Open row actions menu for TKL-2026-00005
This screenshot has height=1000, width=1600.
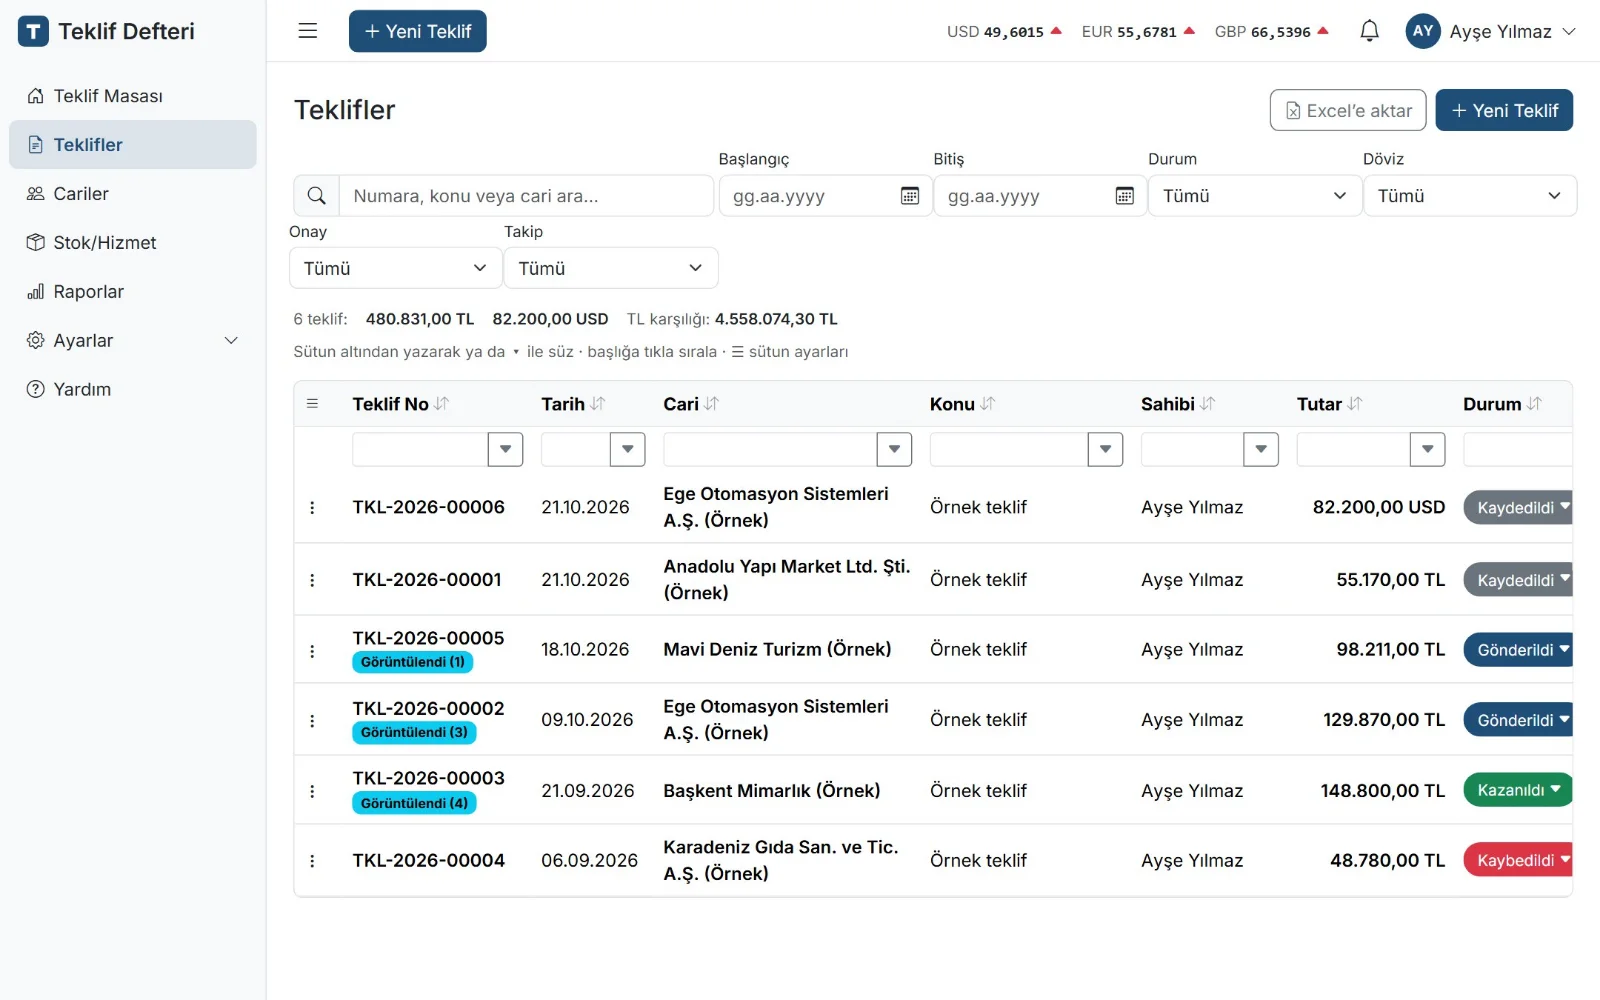(x=312, y=650)
